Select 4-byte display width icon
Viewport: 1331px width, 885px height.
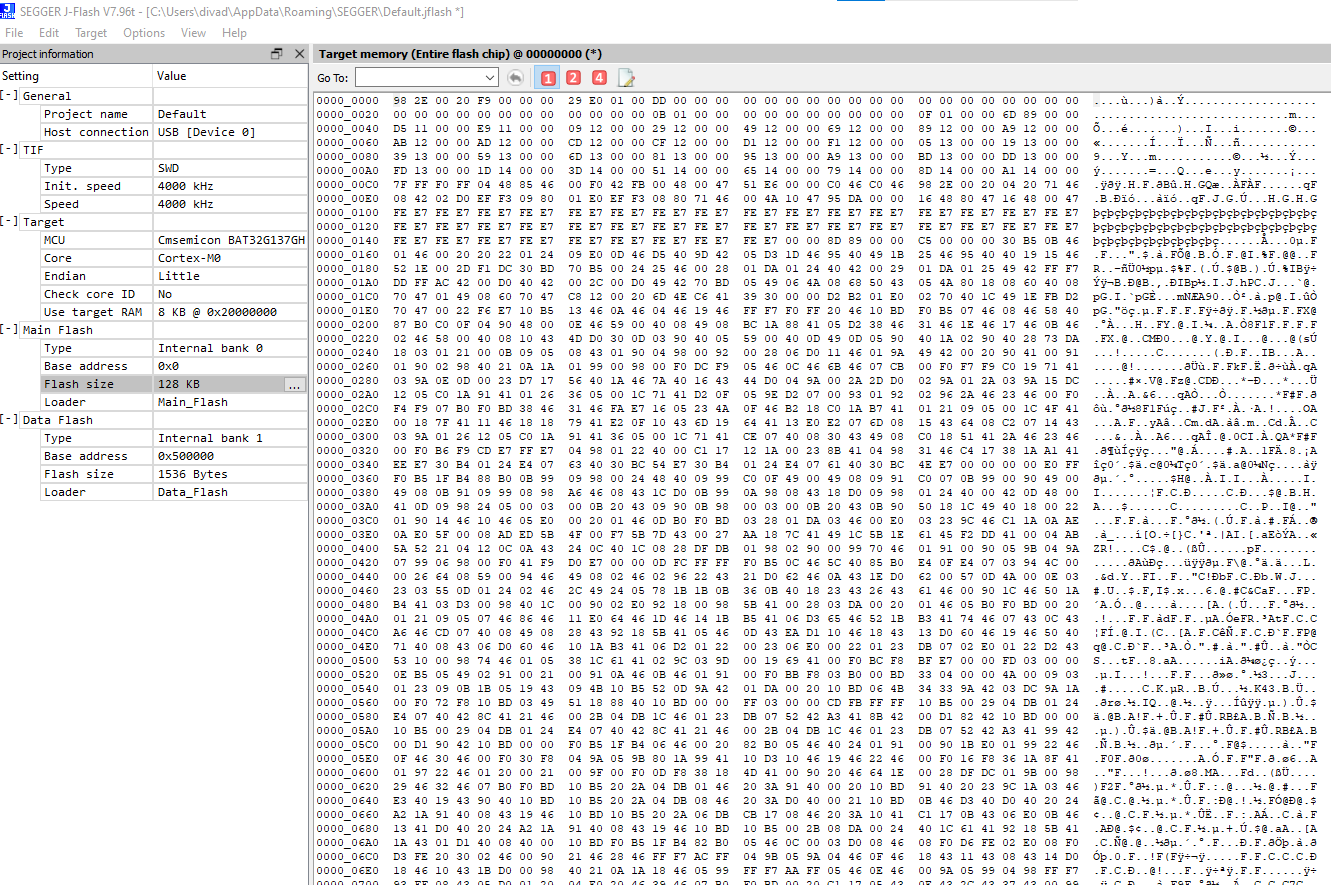click(599, 77)
